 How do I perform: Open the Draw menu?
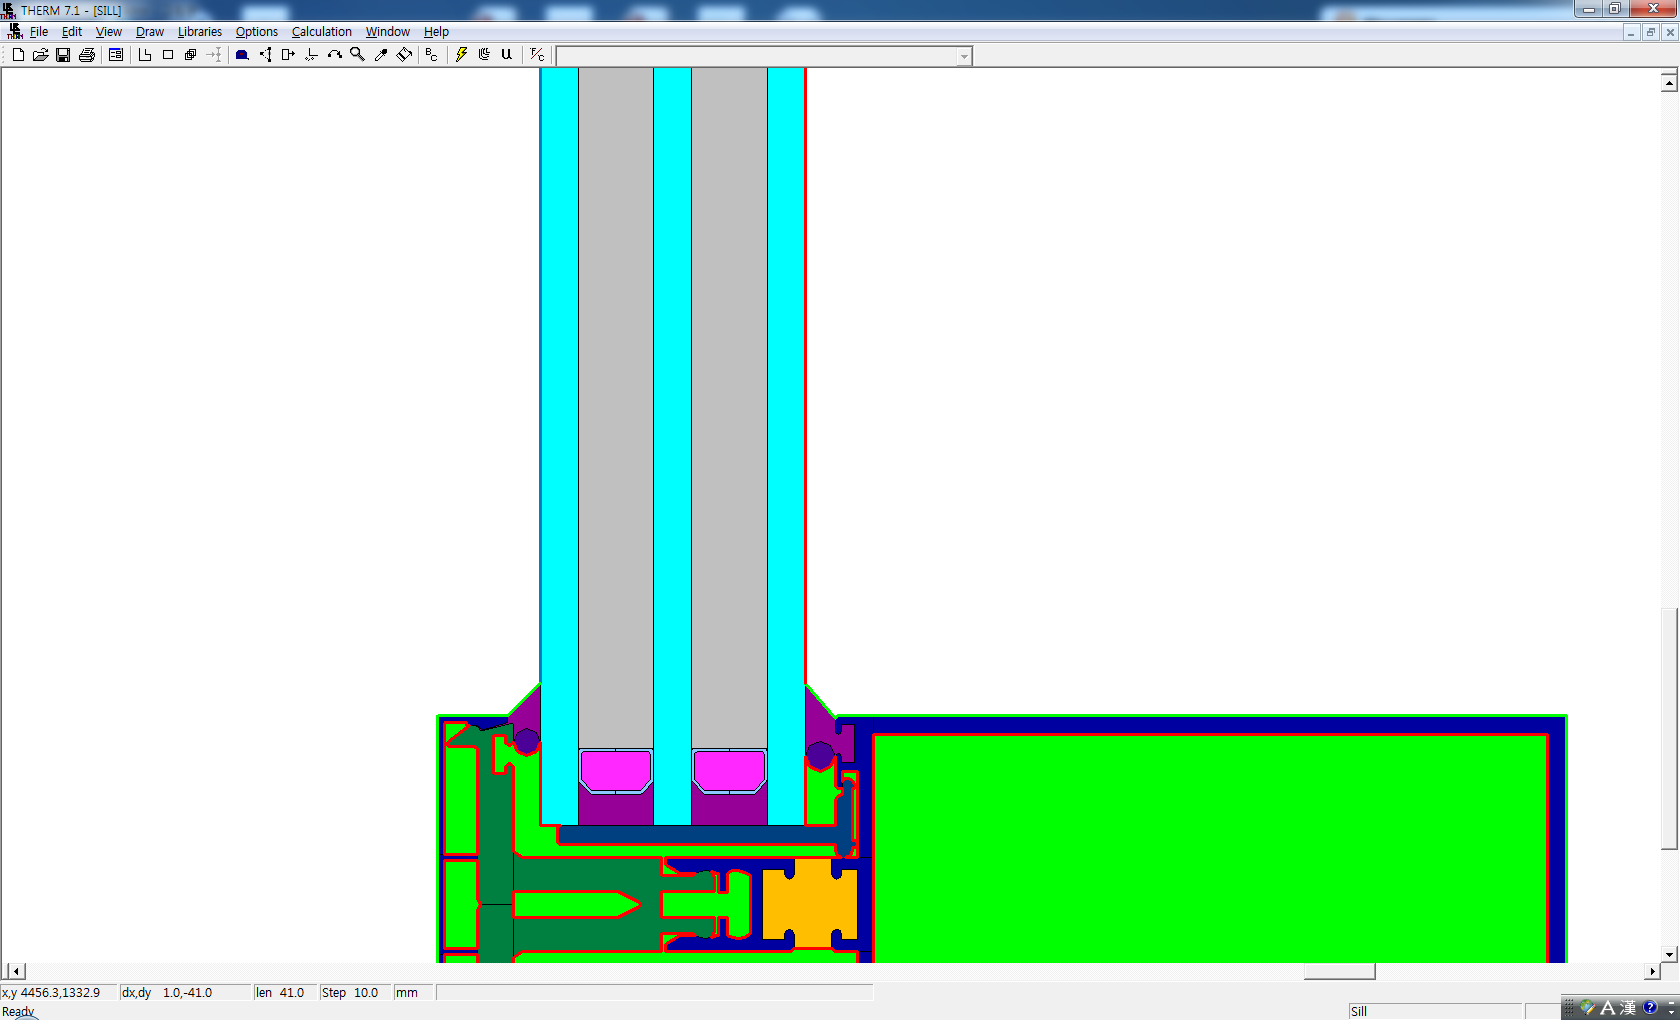click(150, 32)
